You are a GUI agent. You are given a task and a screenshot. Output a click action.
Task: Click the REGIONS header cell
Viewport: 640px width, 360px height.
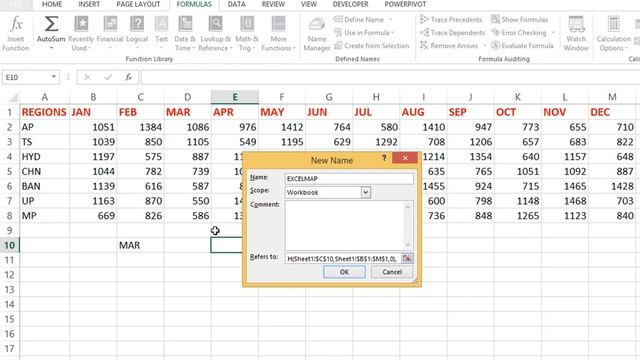click(44, 112)
